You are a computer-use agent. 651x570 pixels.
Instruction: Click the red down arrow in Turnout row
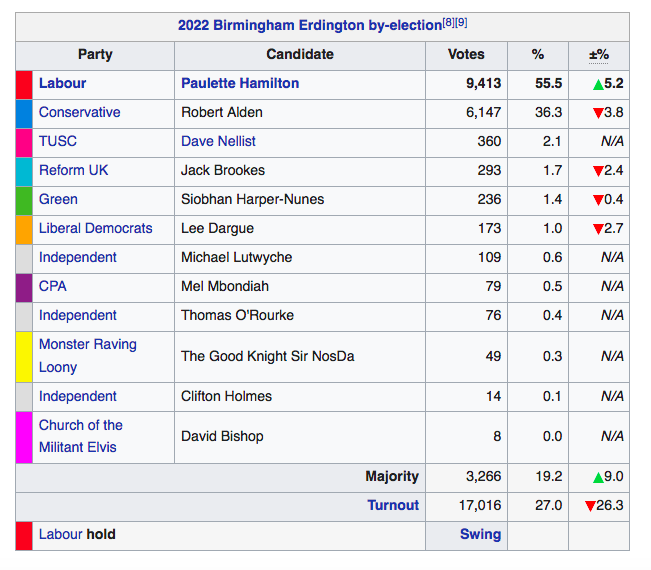pos(590,506)
